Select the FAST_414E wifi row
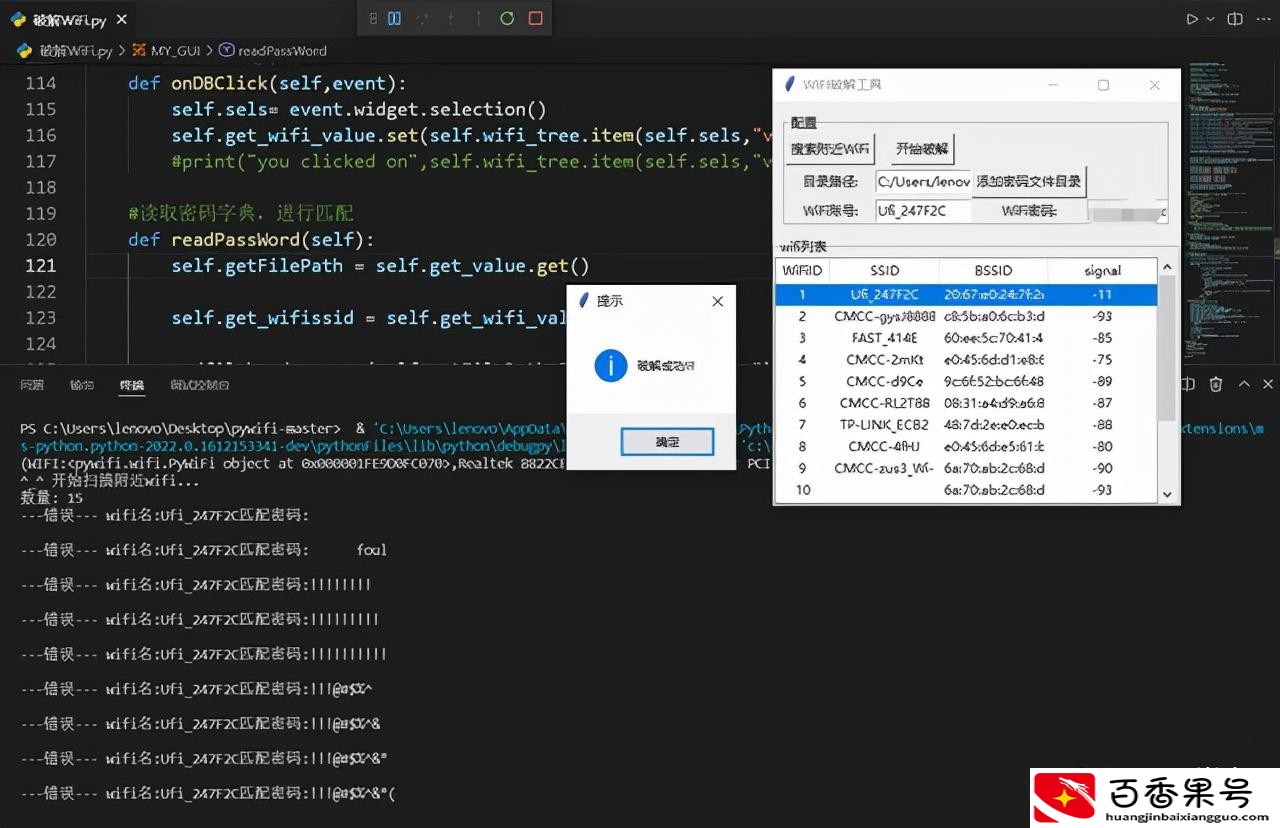1280x828 pixels. click(966, 338)
